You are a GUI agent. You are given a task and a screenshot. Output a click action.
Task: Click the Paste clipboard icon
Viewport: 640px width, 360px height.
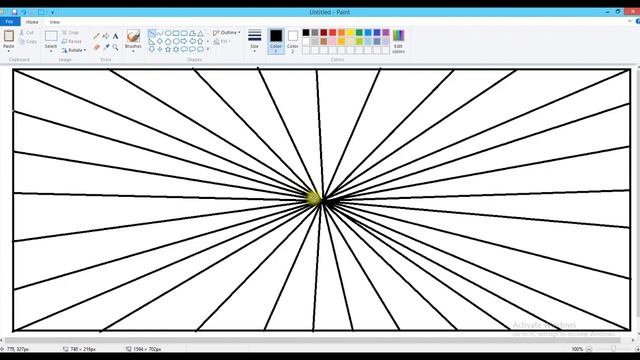pos(9,36)
